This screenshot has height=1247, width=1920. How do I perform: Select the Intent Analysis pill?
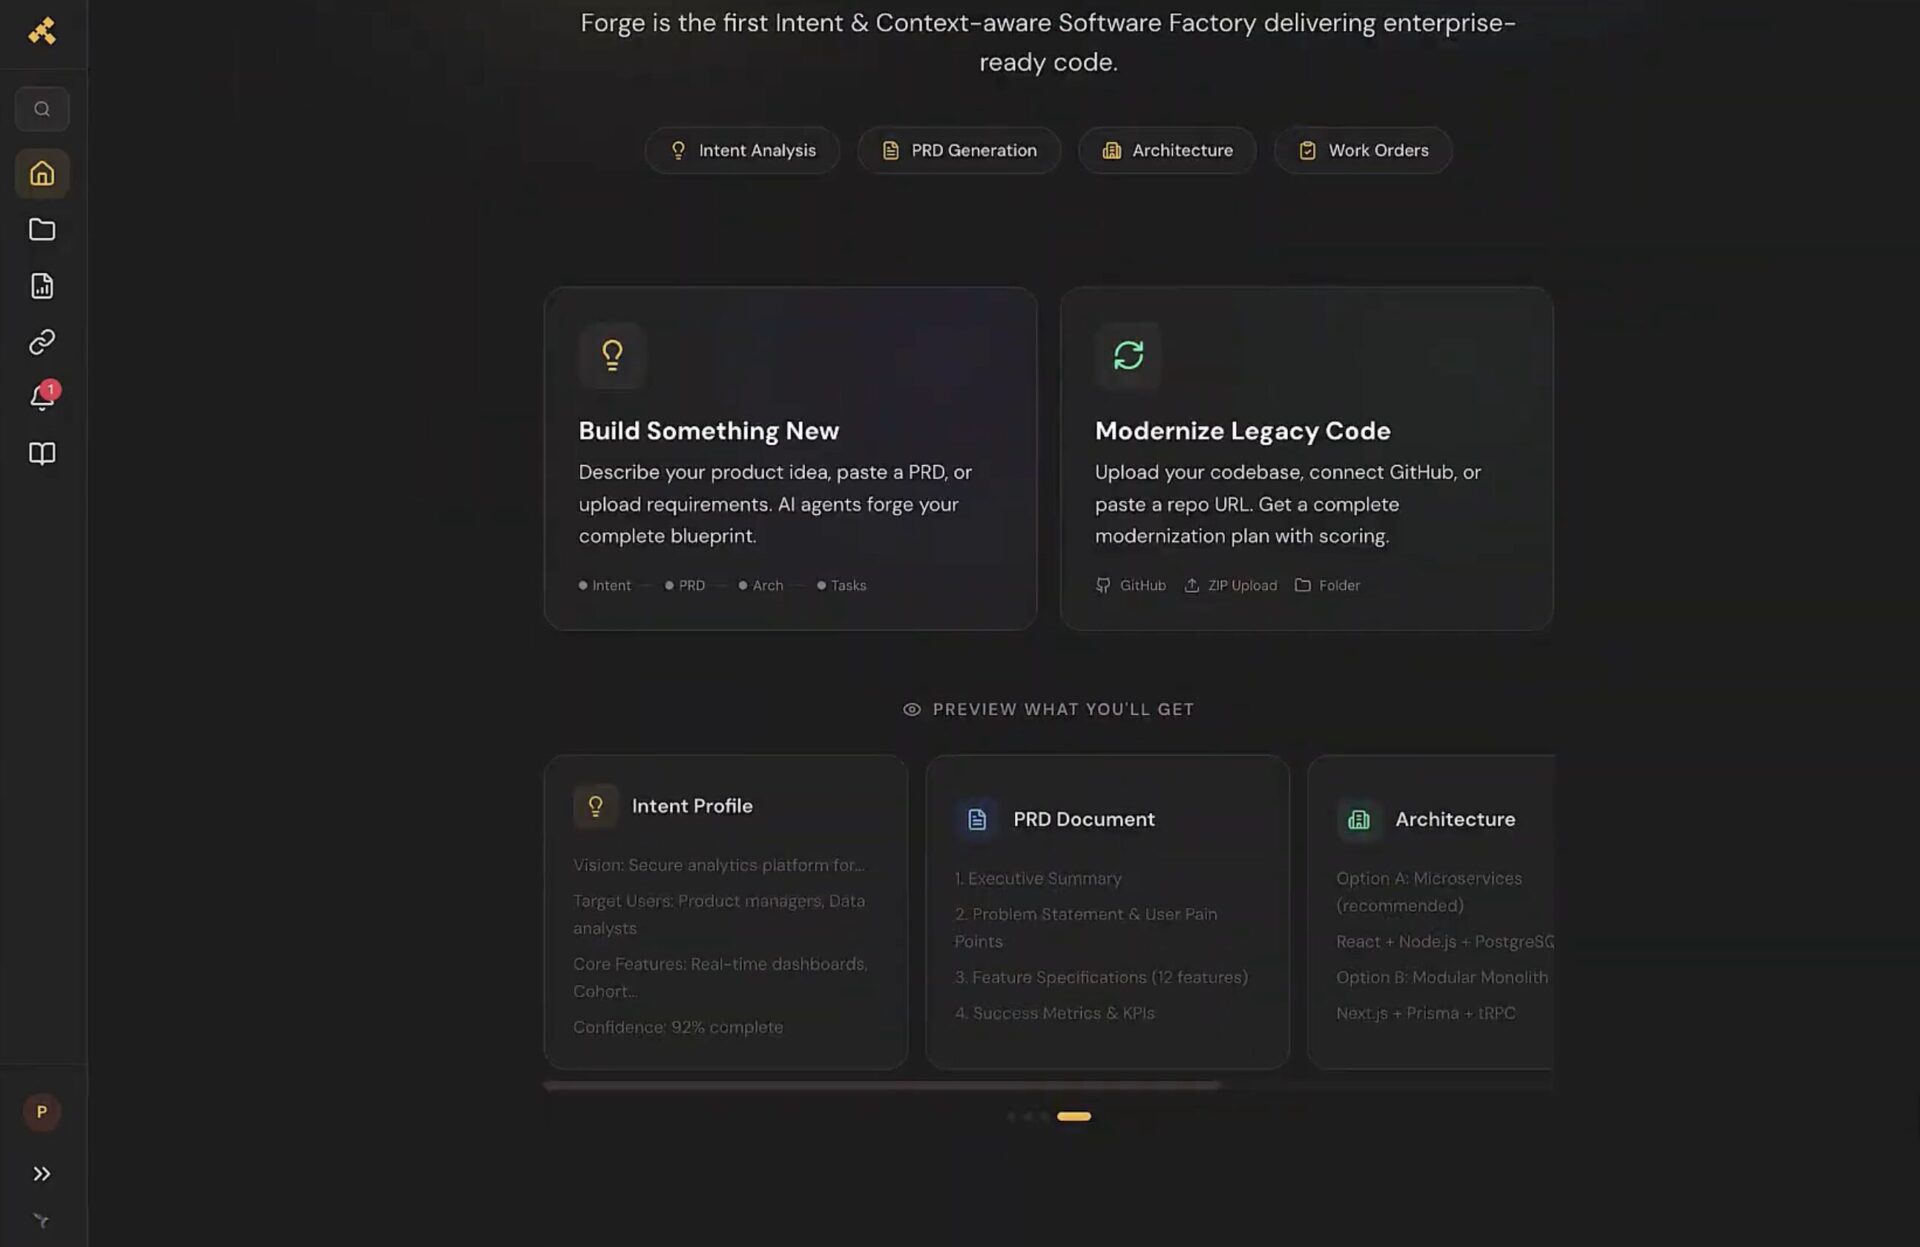pos(742,150)
